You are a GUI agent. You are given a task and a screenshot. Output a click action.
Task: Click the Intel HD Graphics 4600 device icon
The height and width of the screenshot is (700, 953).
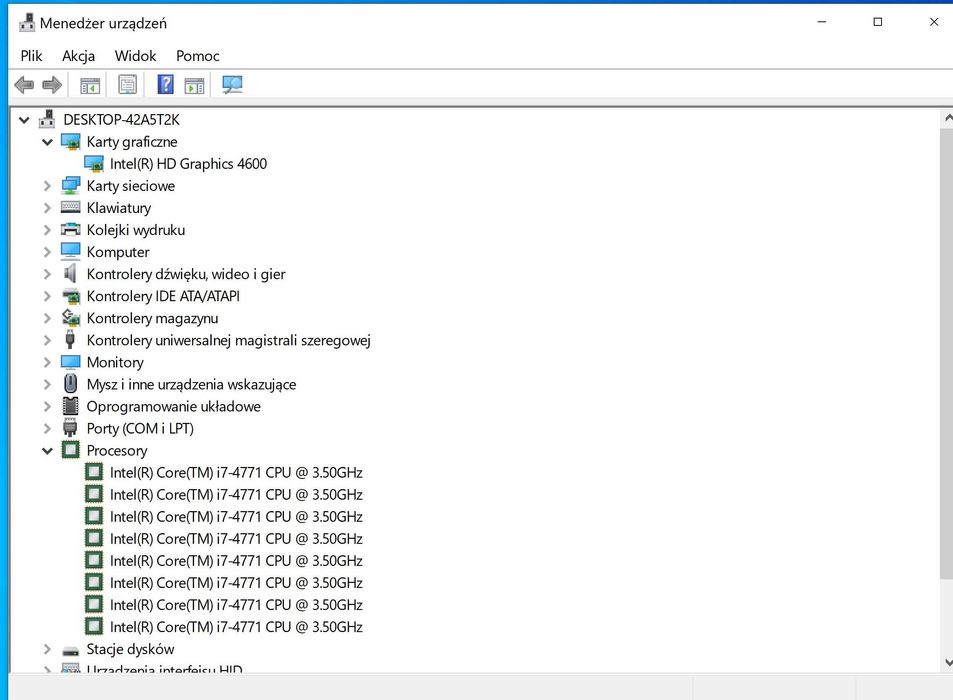94,163
